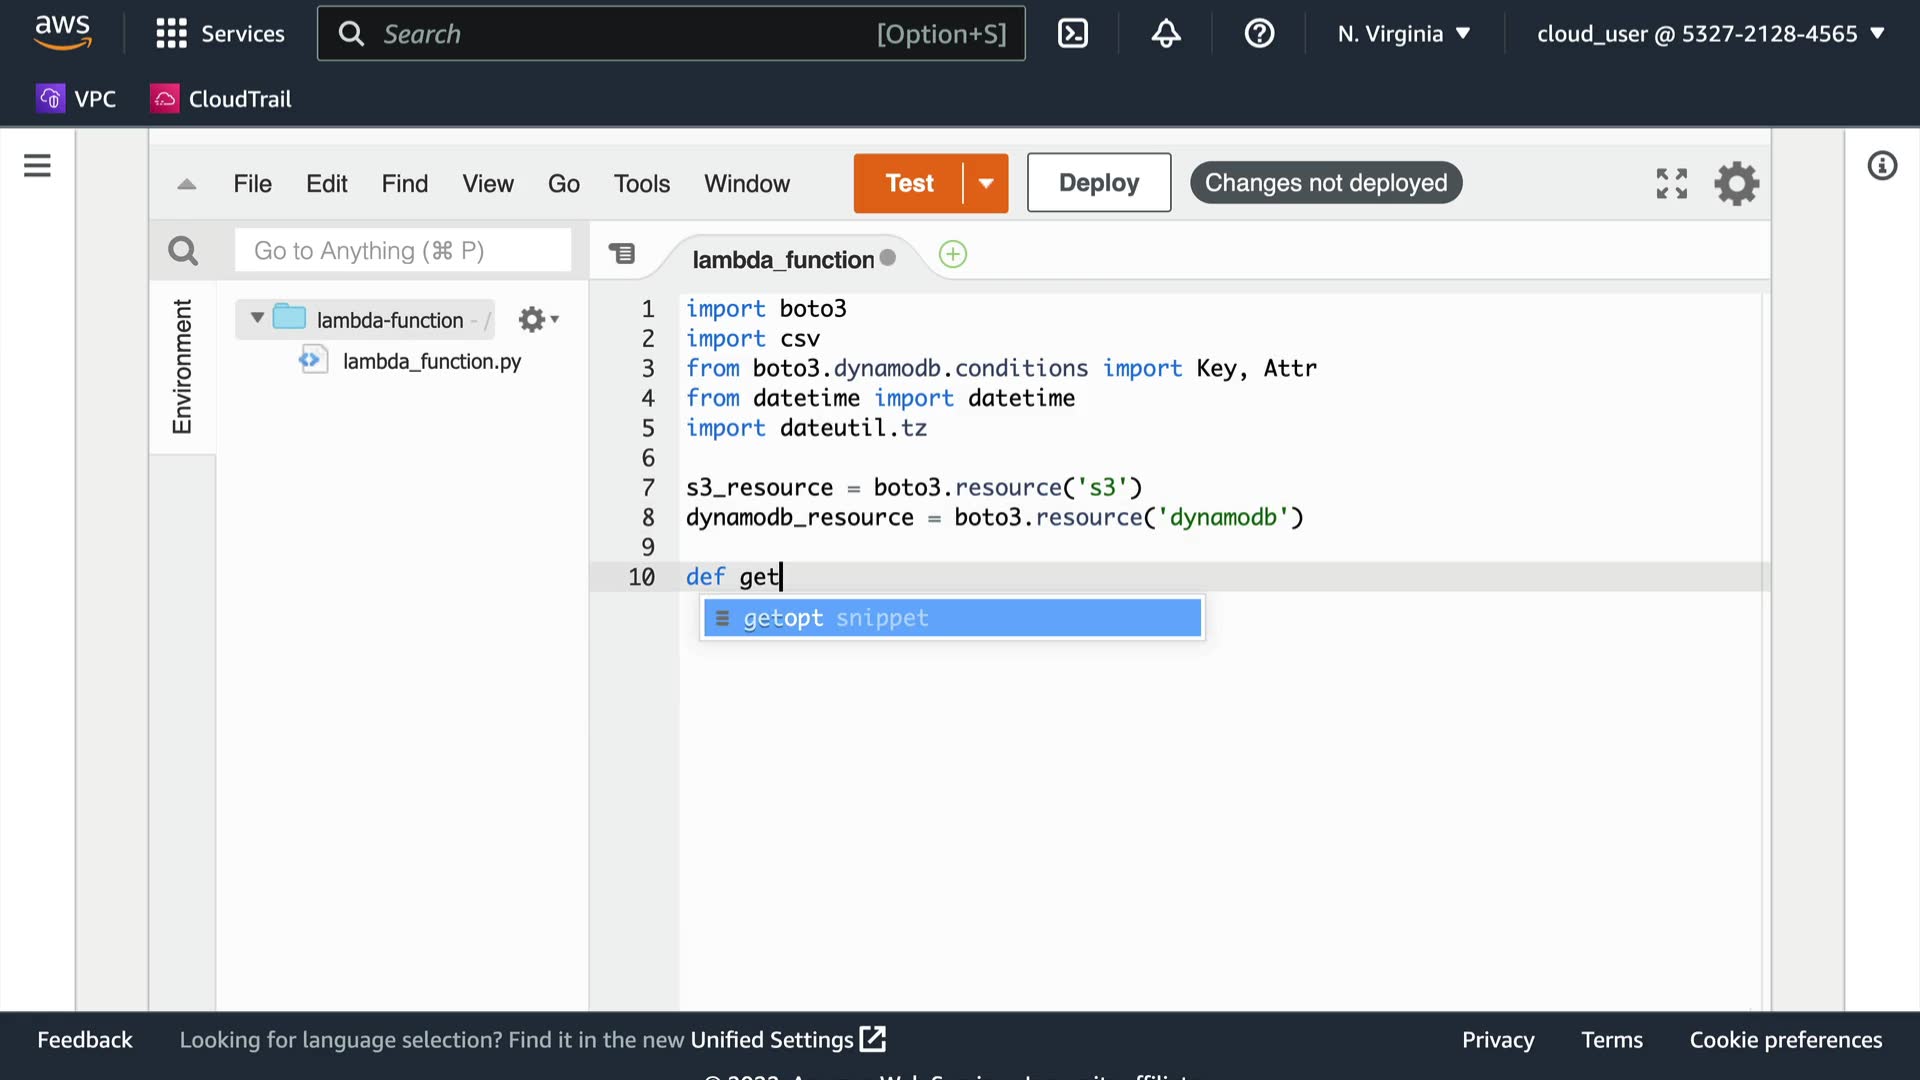Open the info panel icon on right
1920x1080 pixels.
pyautogui.click(x=1882, y=166)
